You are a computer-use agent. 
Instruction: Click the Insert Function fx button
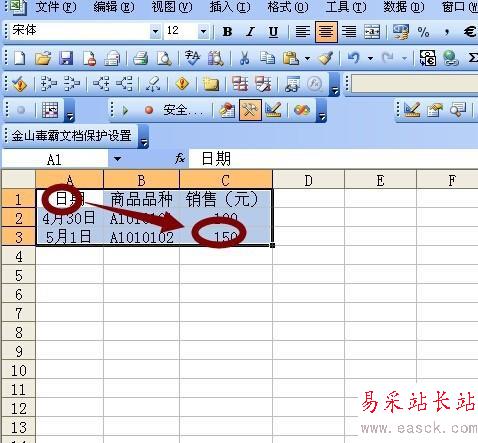tap(180, 159)
